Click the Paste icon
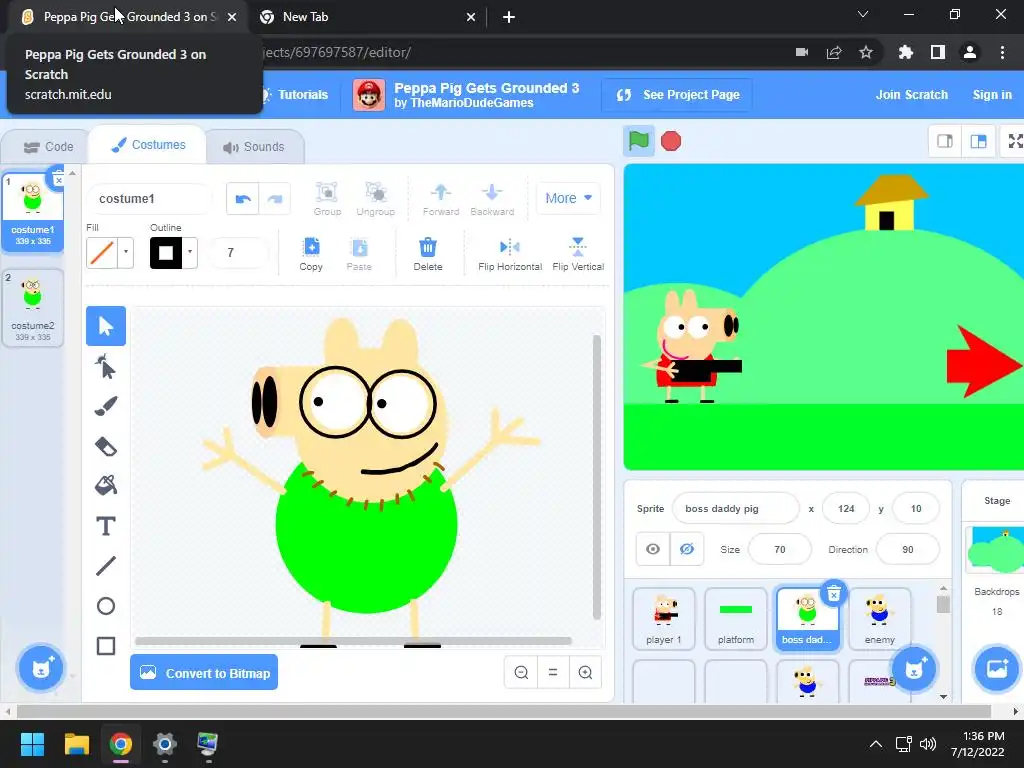The height and width of the screenshot is (768, 1024). pos(359,254)
